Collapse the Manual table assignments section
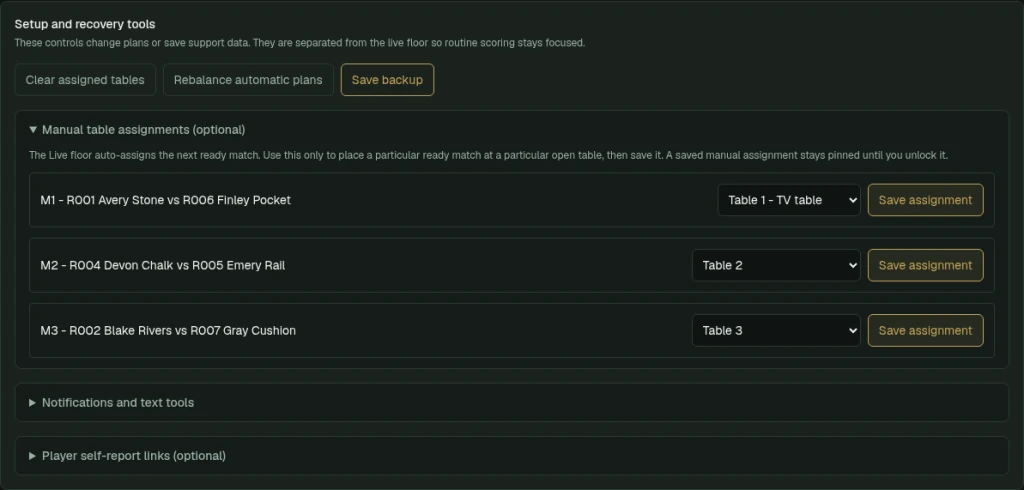Viewport: 1024px width, 490px height. pyautogui.click(x=137, y=130)
